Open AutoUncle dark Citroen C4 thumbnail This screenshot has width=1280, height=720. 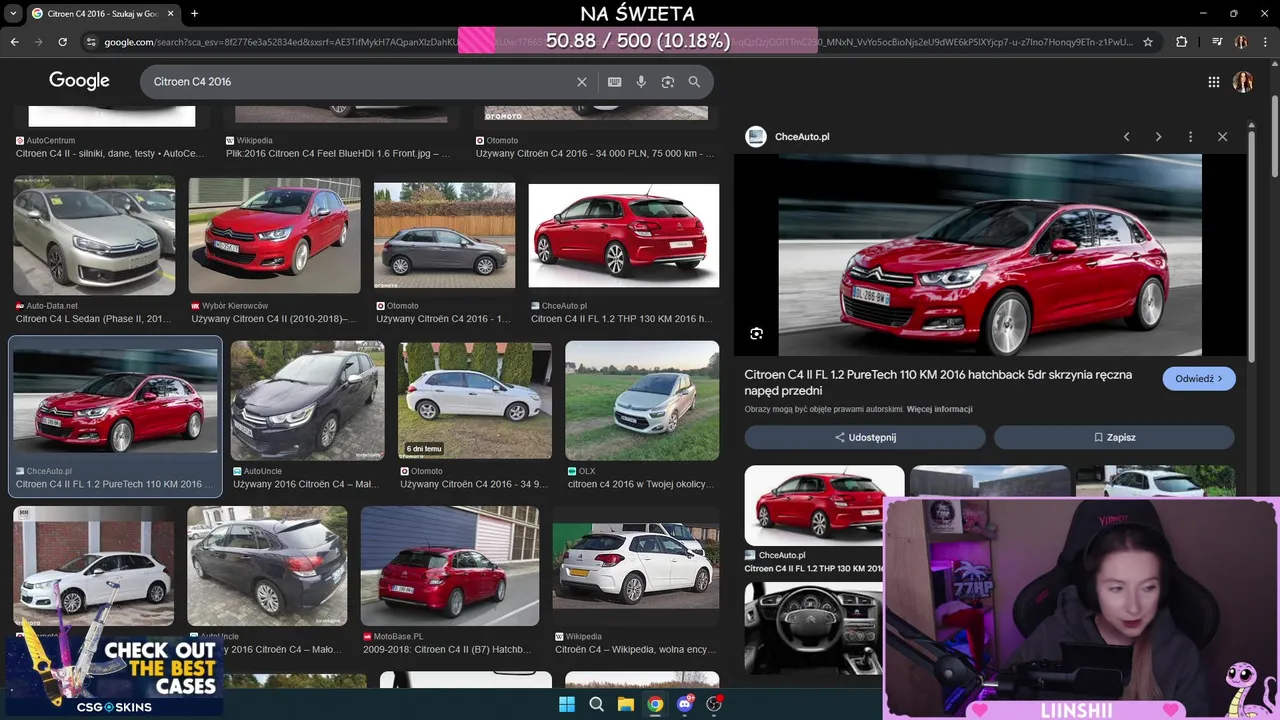(x=308, y=400)
